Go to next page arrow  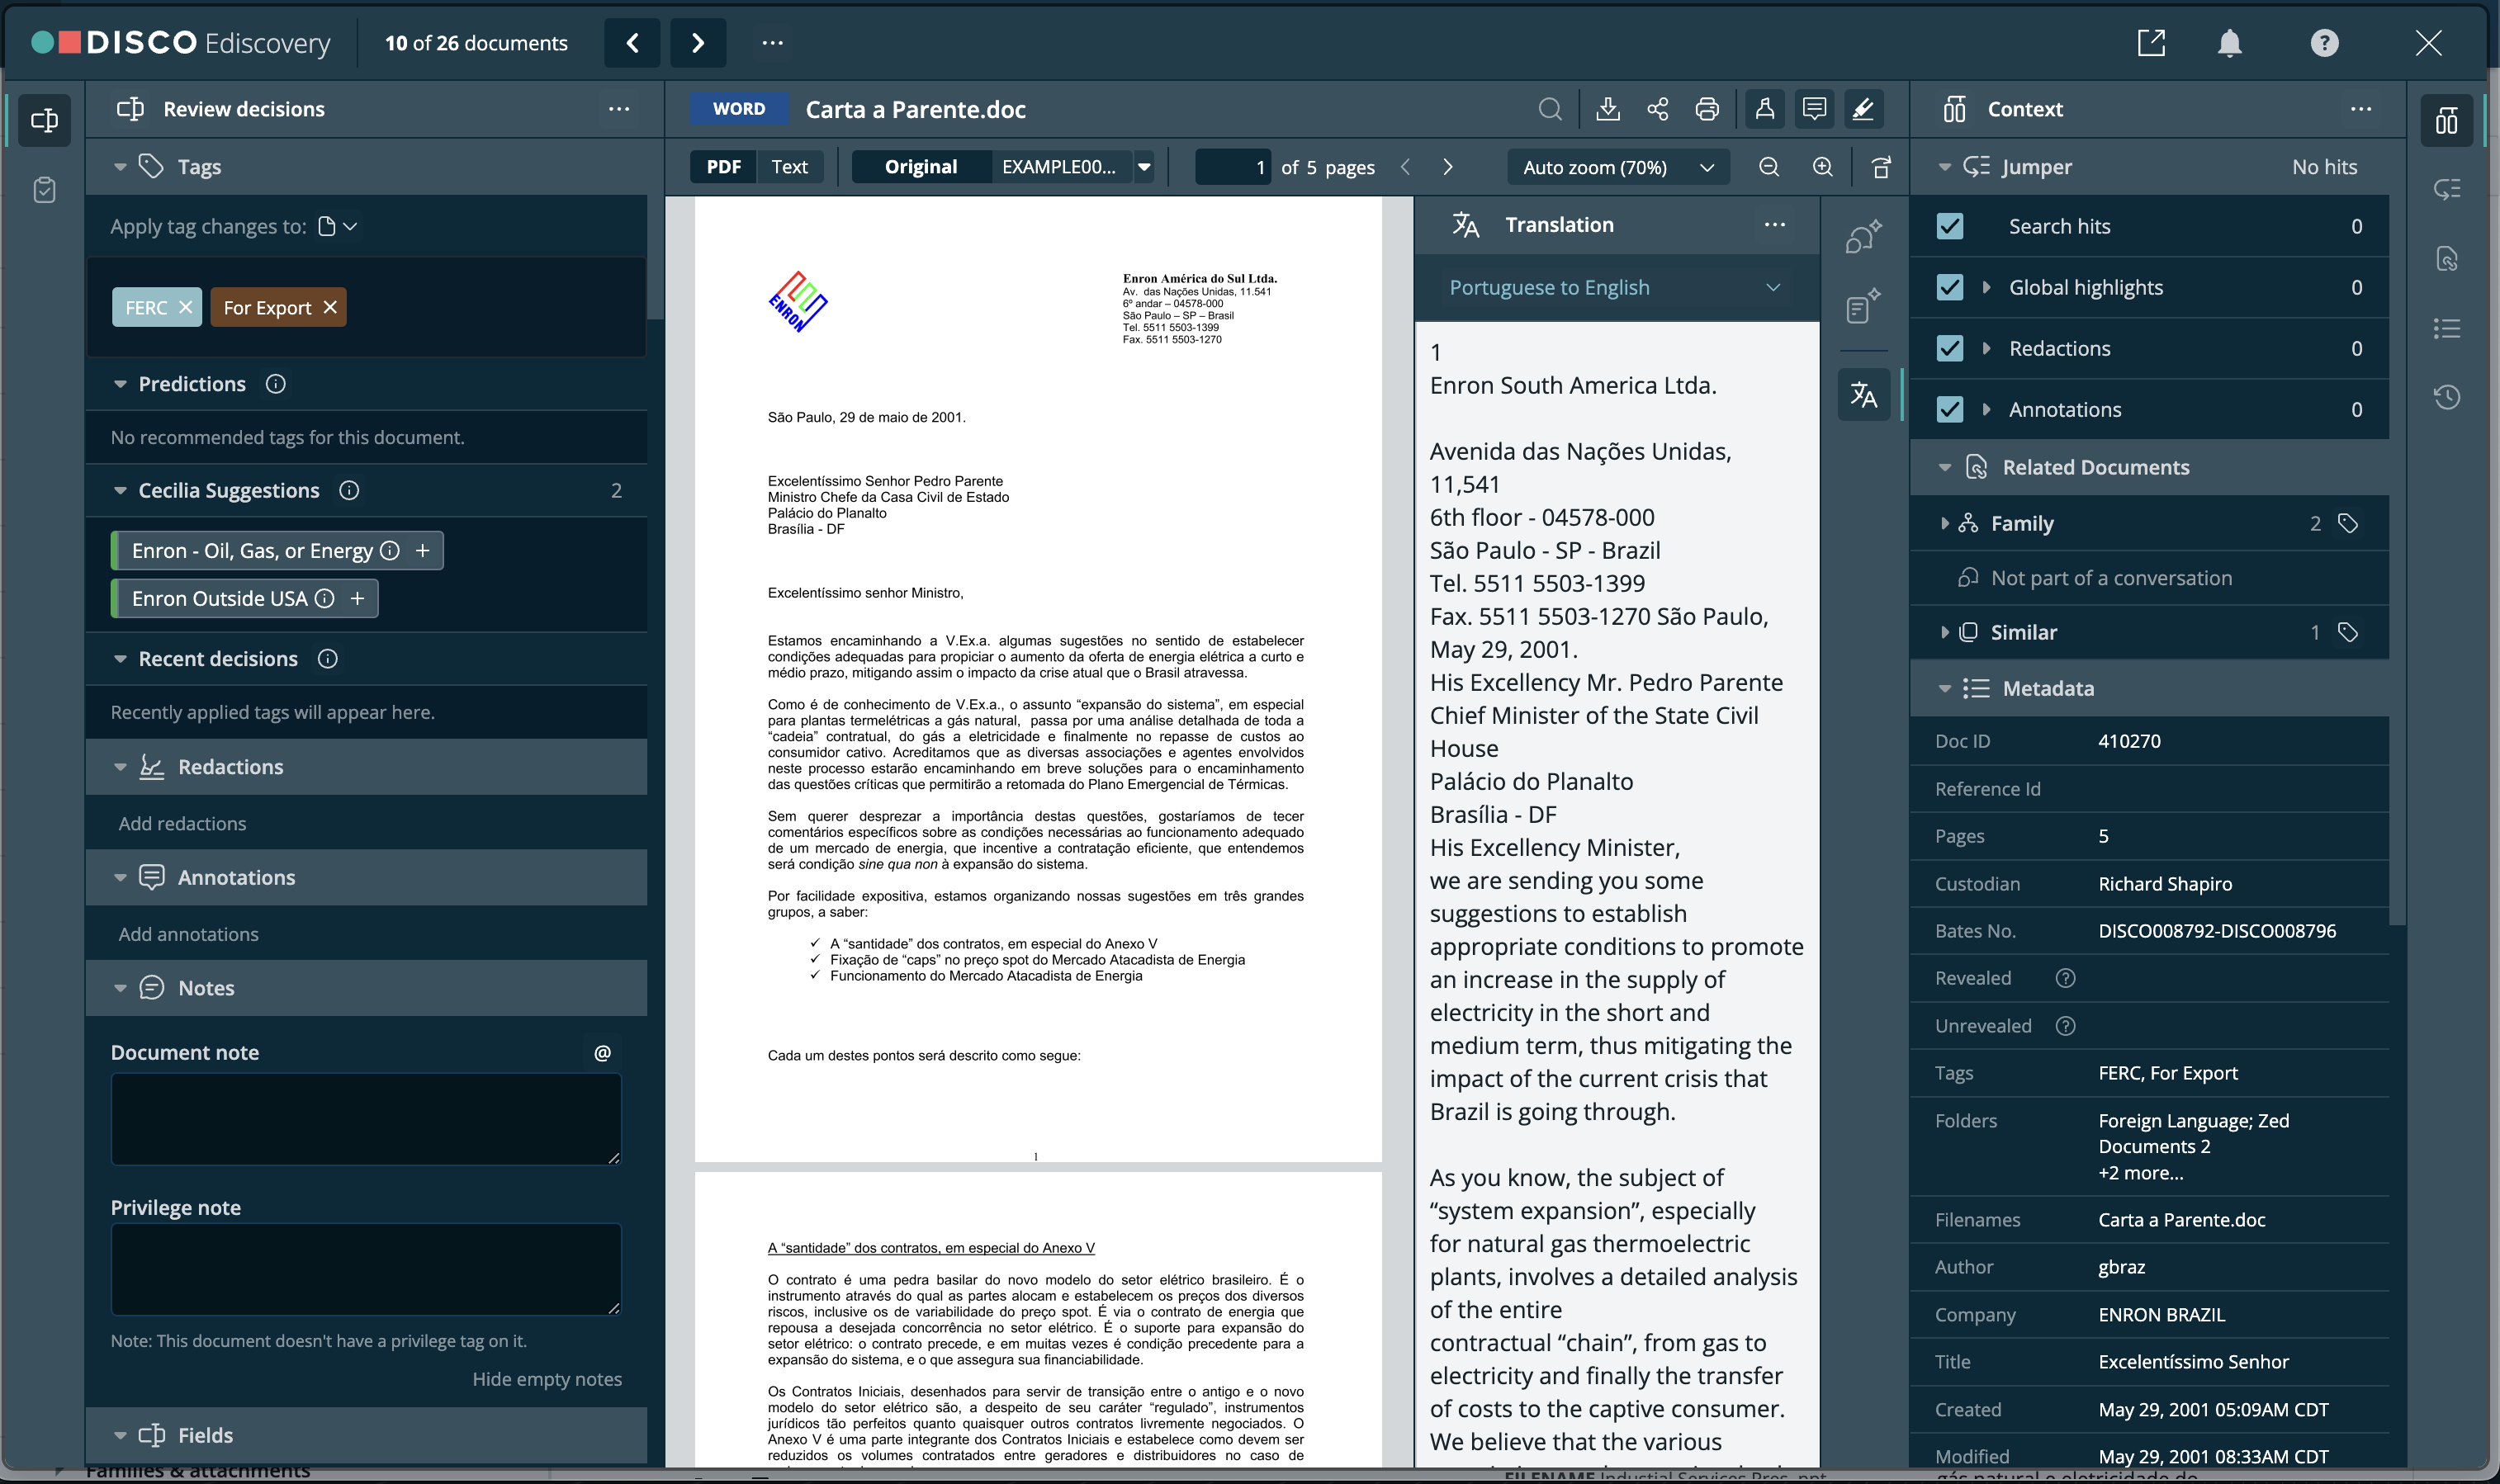tap(1447, 167)
